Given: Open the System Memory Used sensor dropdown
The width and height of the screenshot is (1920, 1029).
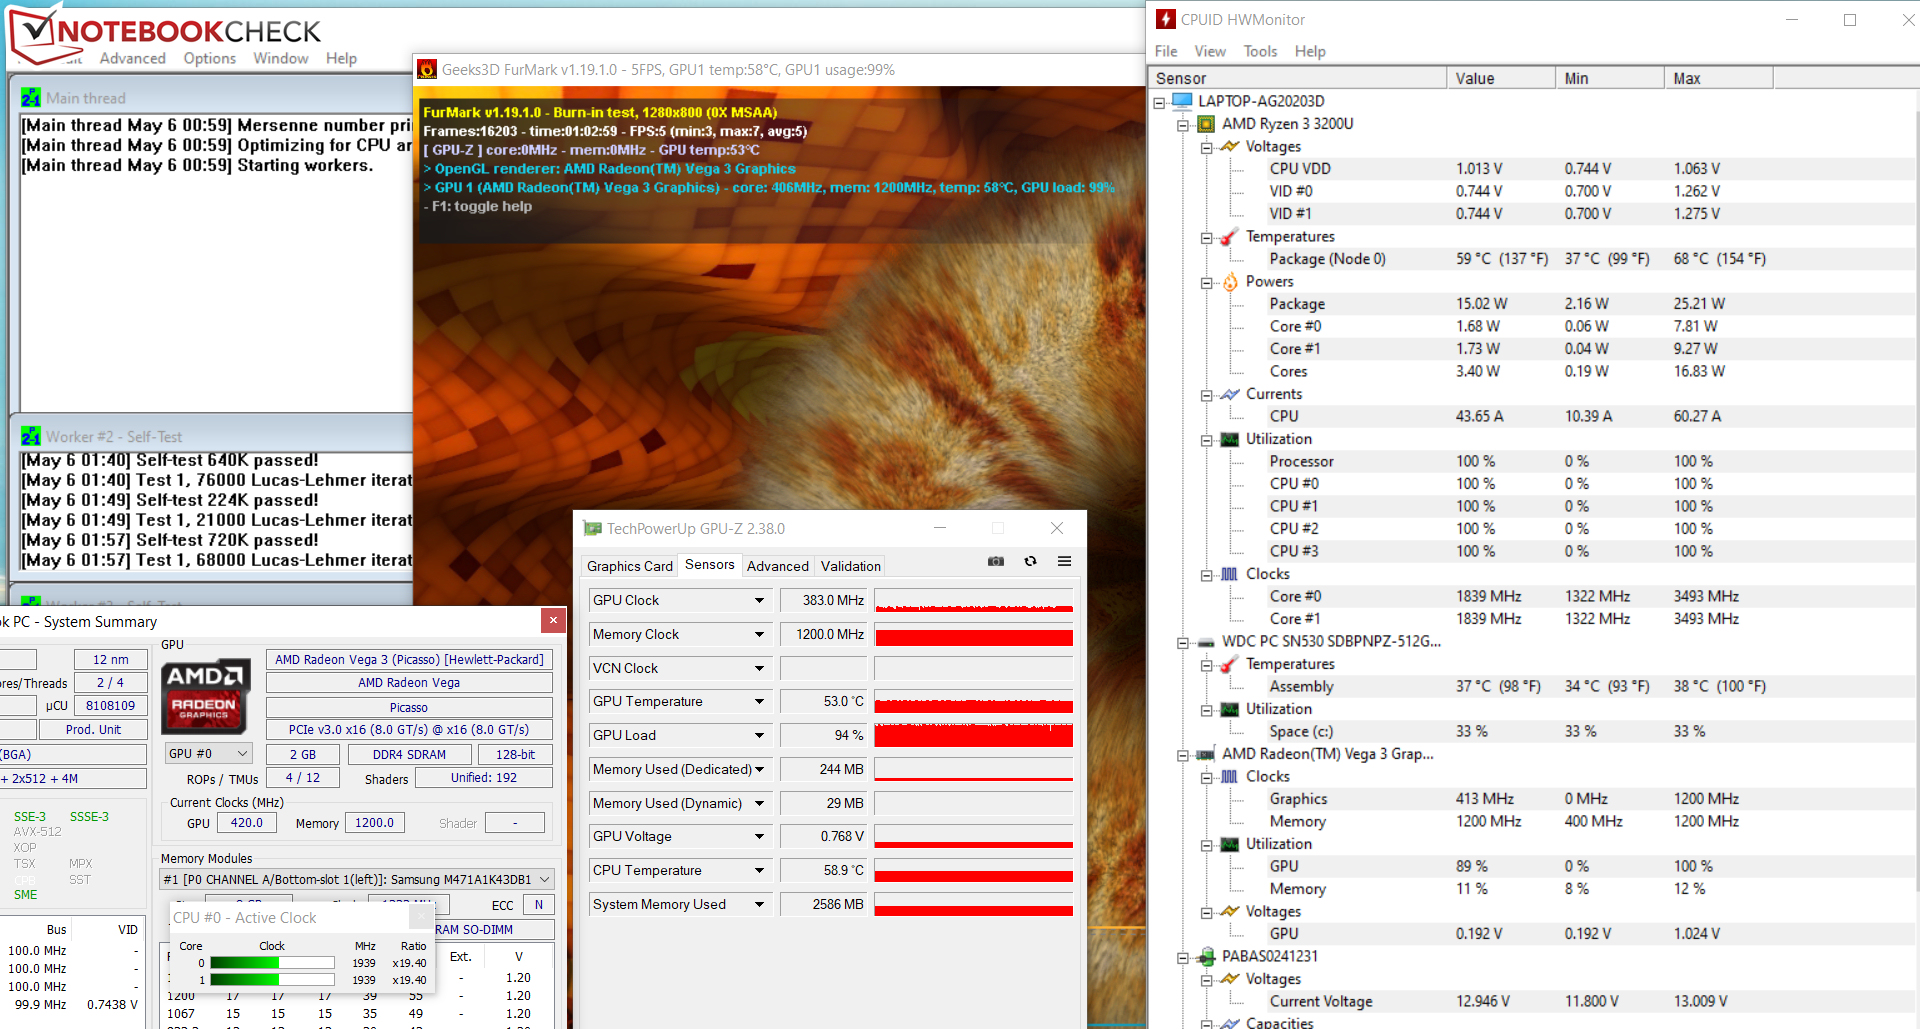Looking at the screenshot, I should 759,904.
